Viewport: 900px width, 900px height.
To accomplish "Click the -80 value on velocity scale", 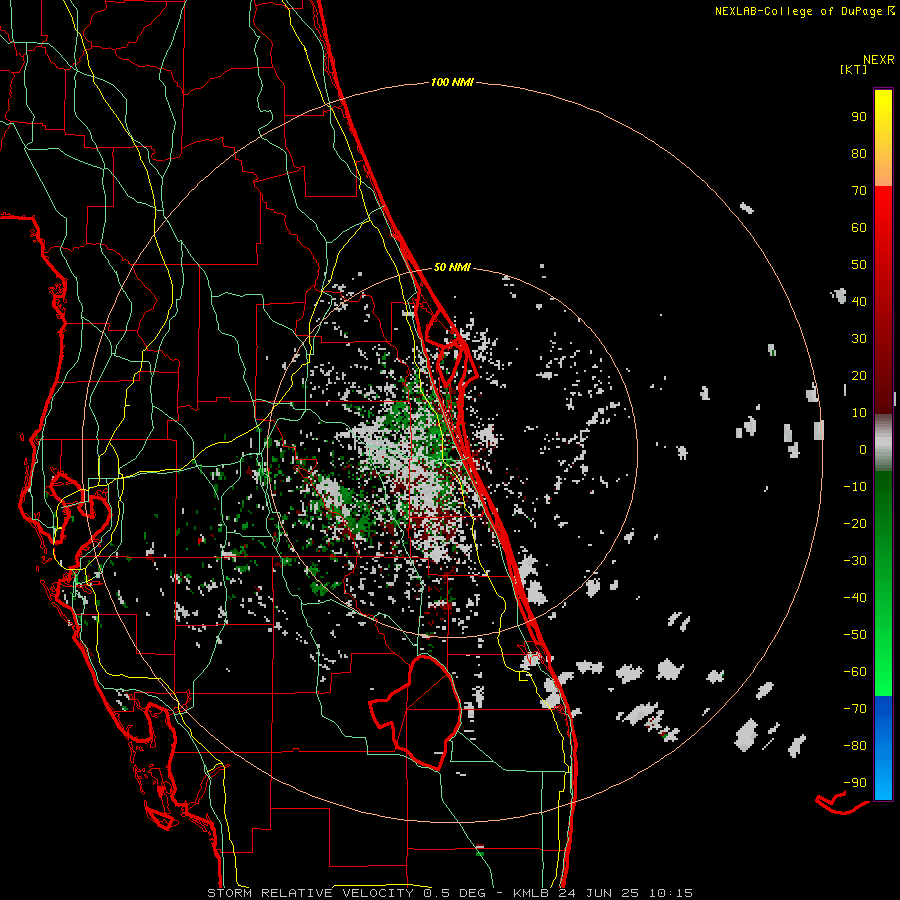I will [855, 746].
